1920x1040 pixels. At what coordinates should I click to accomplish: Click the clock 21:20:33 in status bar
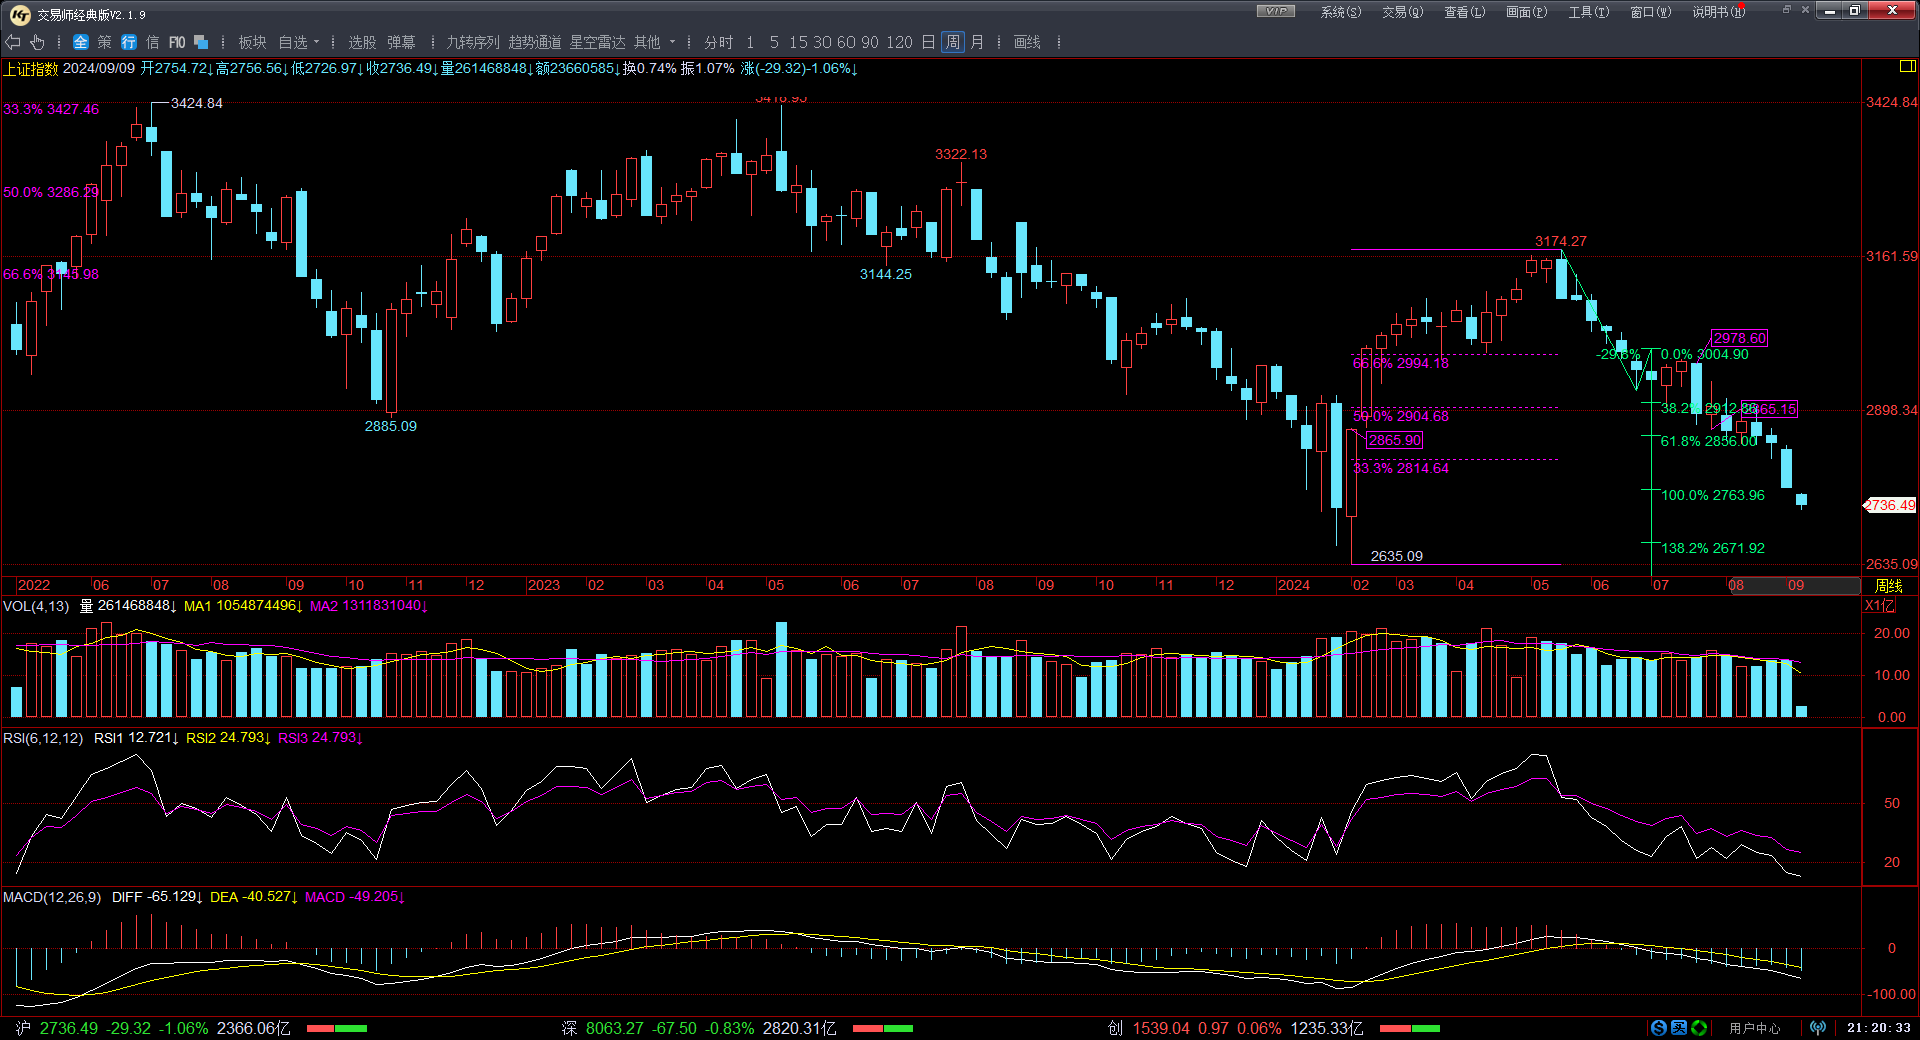click(x=1879, y=1028)
